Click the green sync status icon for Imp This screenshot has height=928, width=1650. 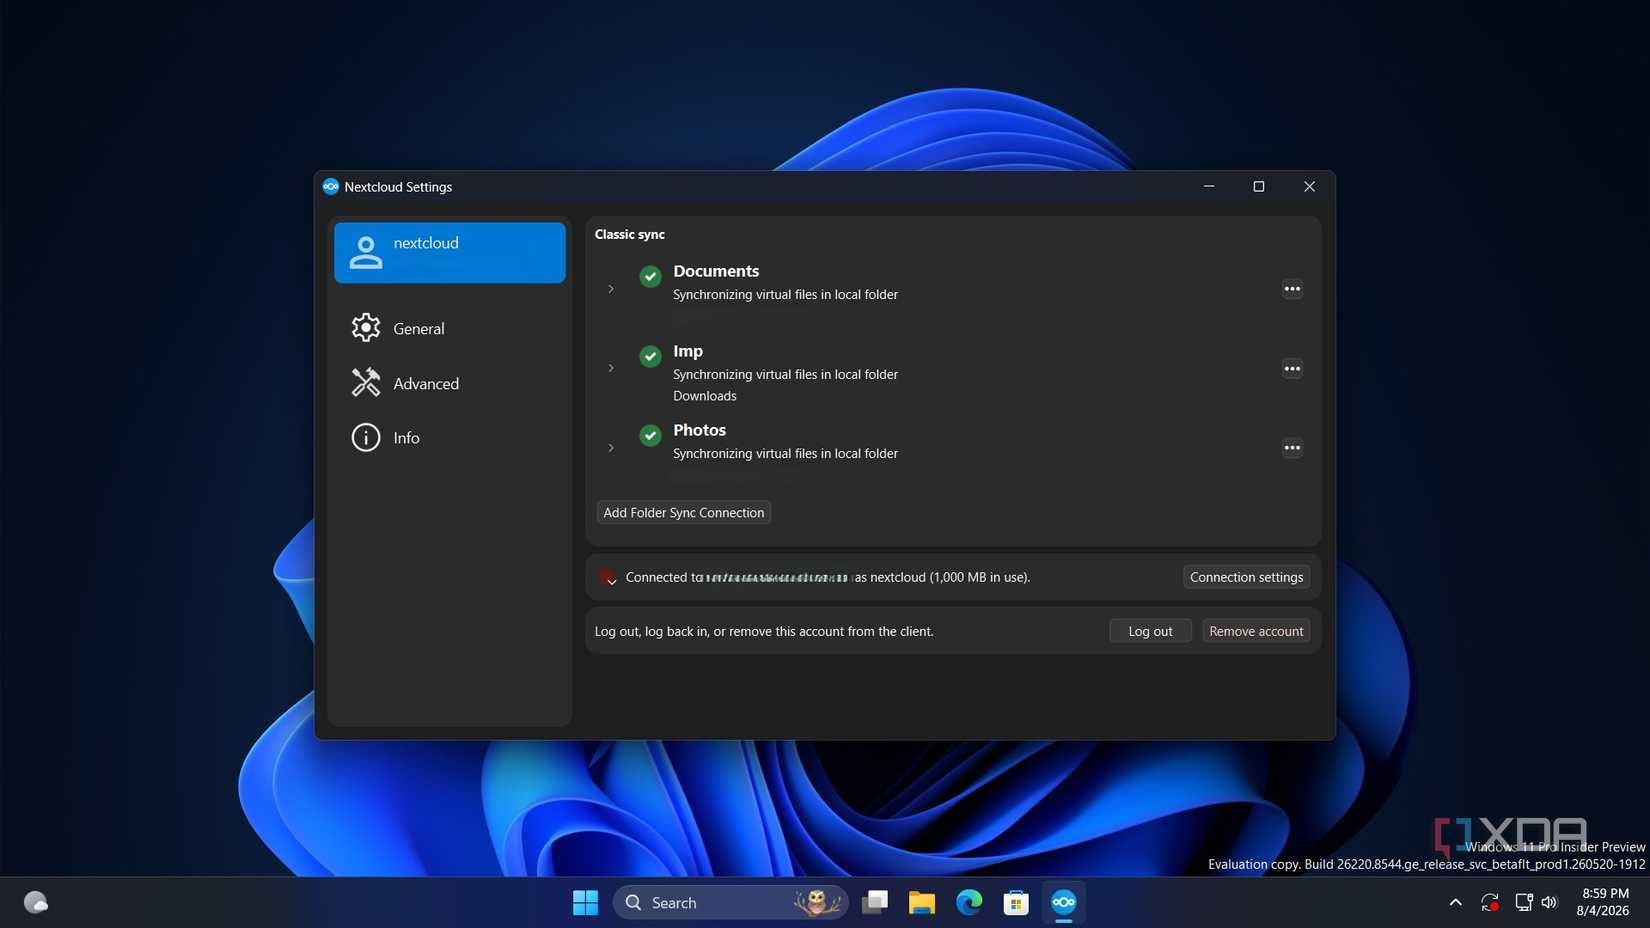(650, 356)
